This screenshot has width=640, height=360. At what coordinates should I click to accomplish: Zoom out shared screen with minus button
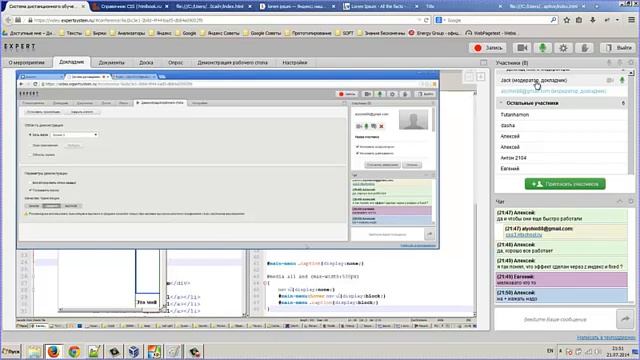point(470,76)
